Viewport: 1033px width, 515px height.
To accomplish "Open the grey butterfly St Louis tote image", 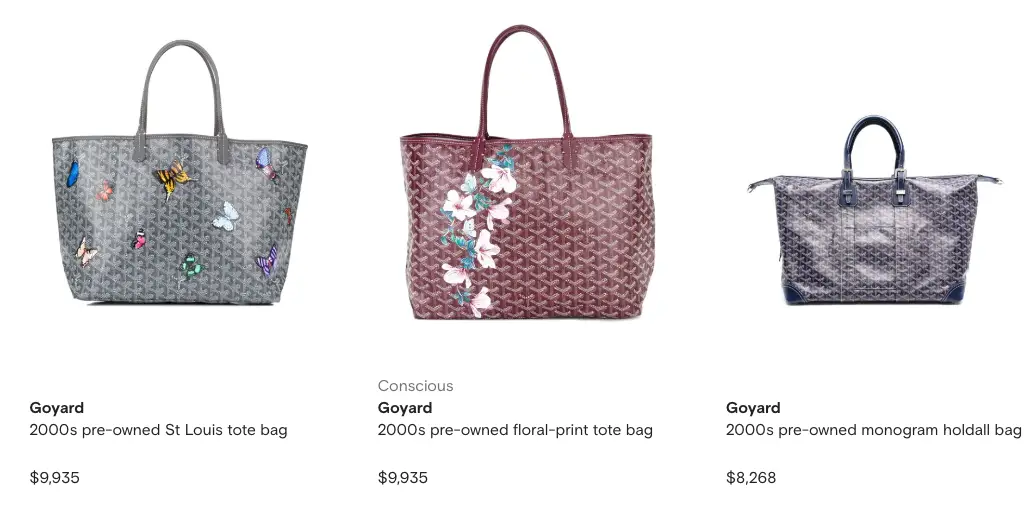I will (x=179, y=172).
